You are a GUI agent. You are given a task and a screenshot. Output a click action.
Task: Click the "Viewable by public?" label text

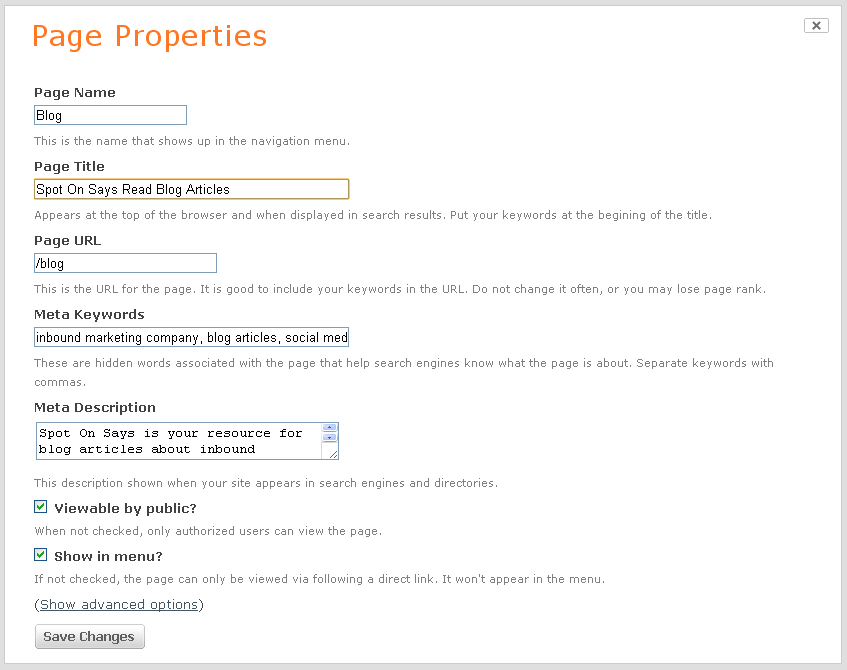(x=125, y=508)
